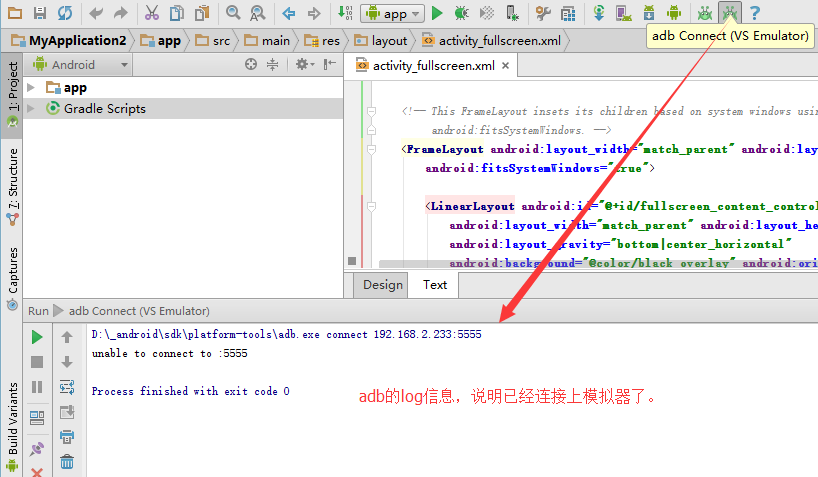The image size is (818, 477).
Task: Cut selection with the scissors icon
Action: pyautogui.click(x=151, y=13)
